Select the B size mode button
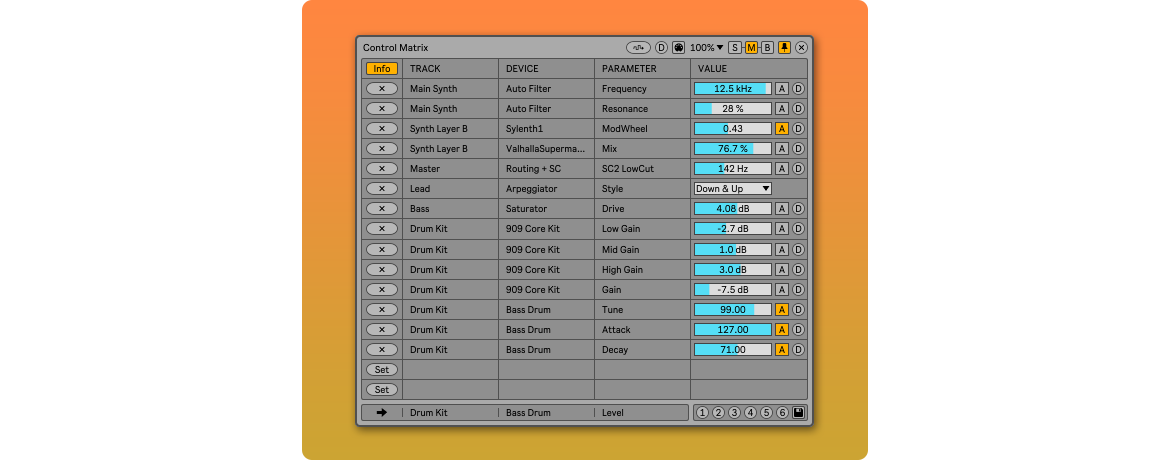The width and height of the screenshot is (1170, 460). coord(767,47)
